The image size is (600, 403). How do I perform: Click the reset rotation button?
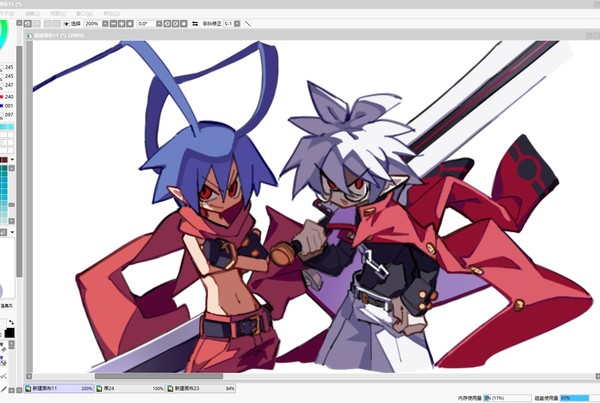[x=184, y=24]
